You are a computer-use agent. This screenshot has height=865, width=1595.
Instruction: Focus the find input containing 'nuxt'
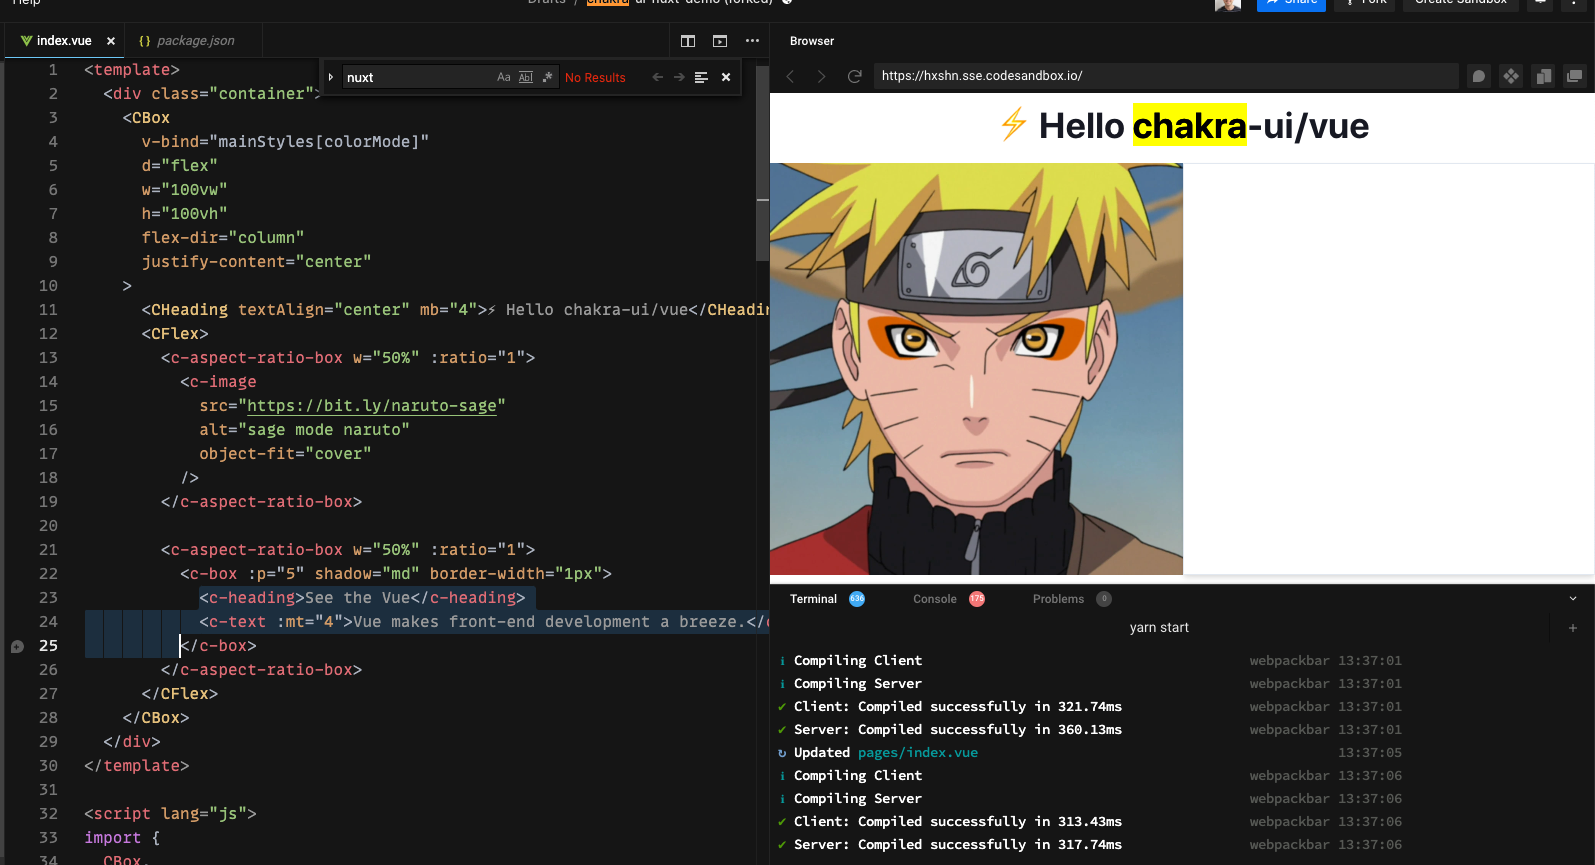(x=418, y=77)
